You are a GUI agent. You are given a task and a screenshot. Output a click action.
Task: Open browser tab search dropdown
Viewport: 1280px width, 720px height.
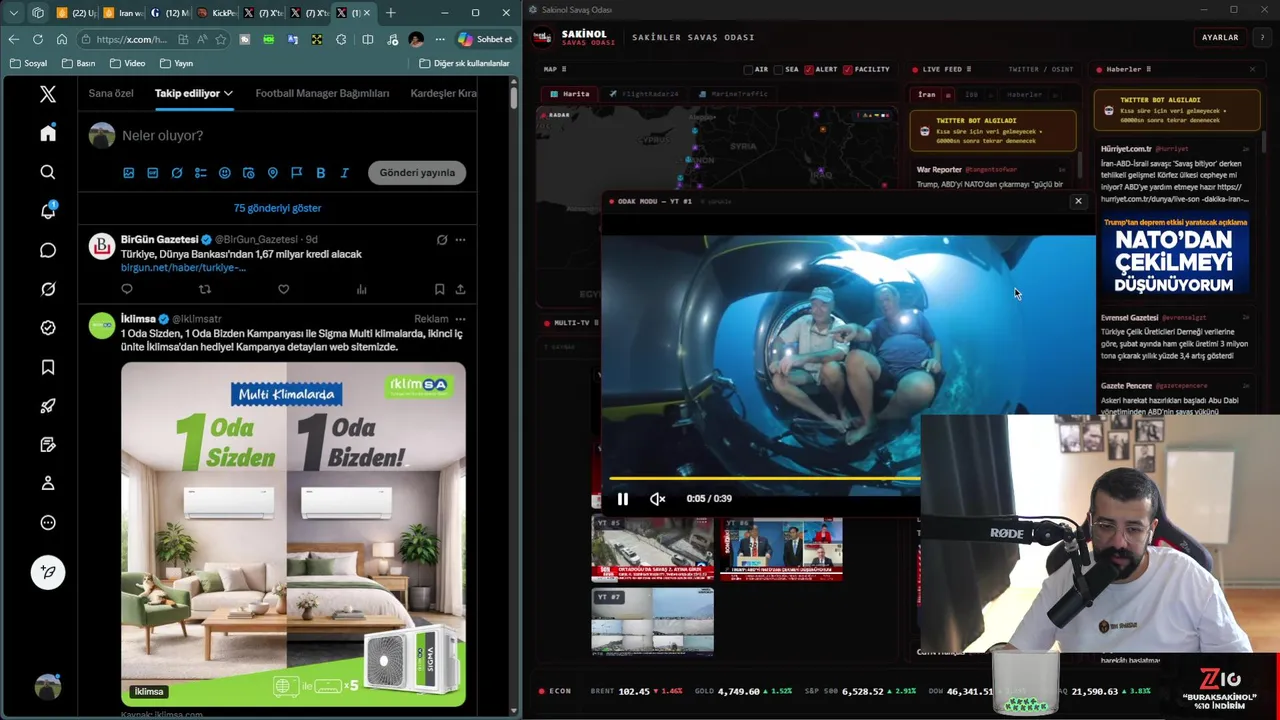pyautogui.click(x=14, y=13)
